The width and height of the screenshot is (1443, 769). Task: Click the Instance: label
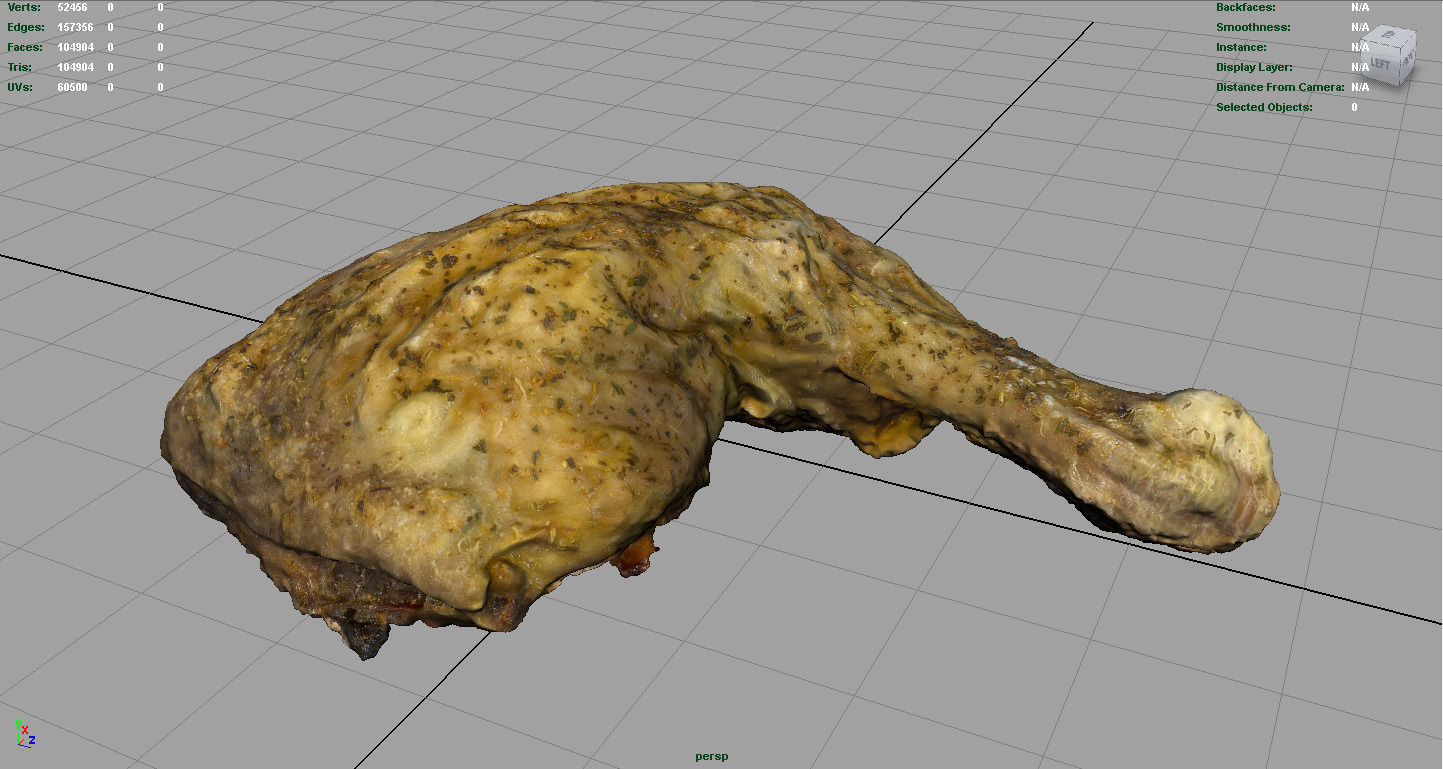tap(1241, 47)
